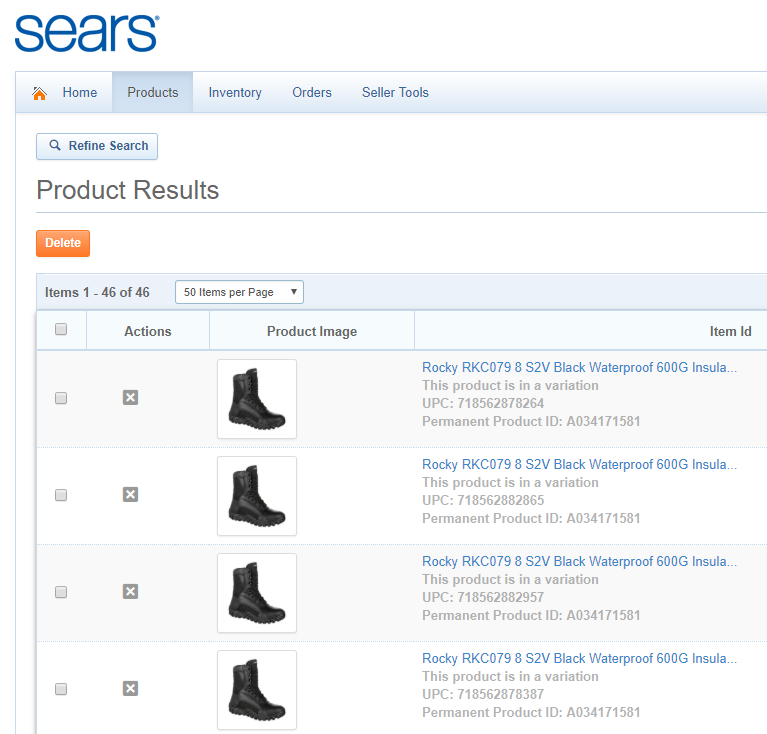
Task: Open Rocky RKC079 link for UPC 718562878264
Action: coord(579,367)
